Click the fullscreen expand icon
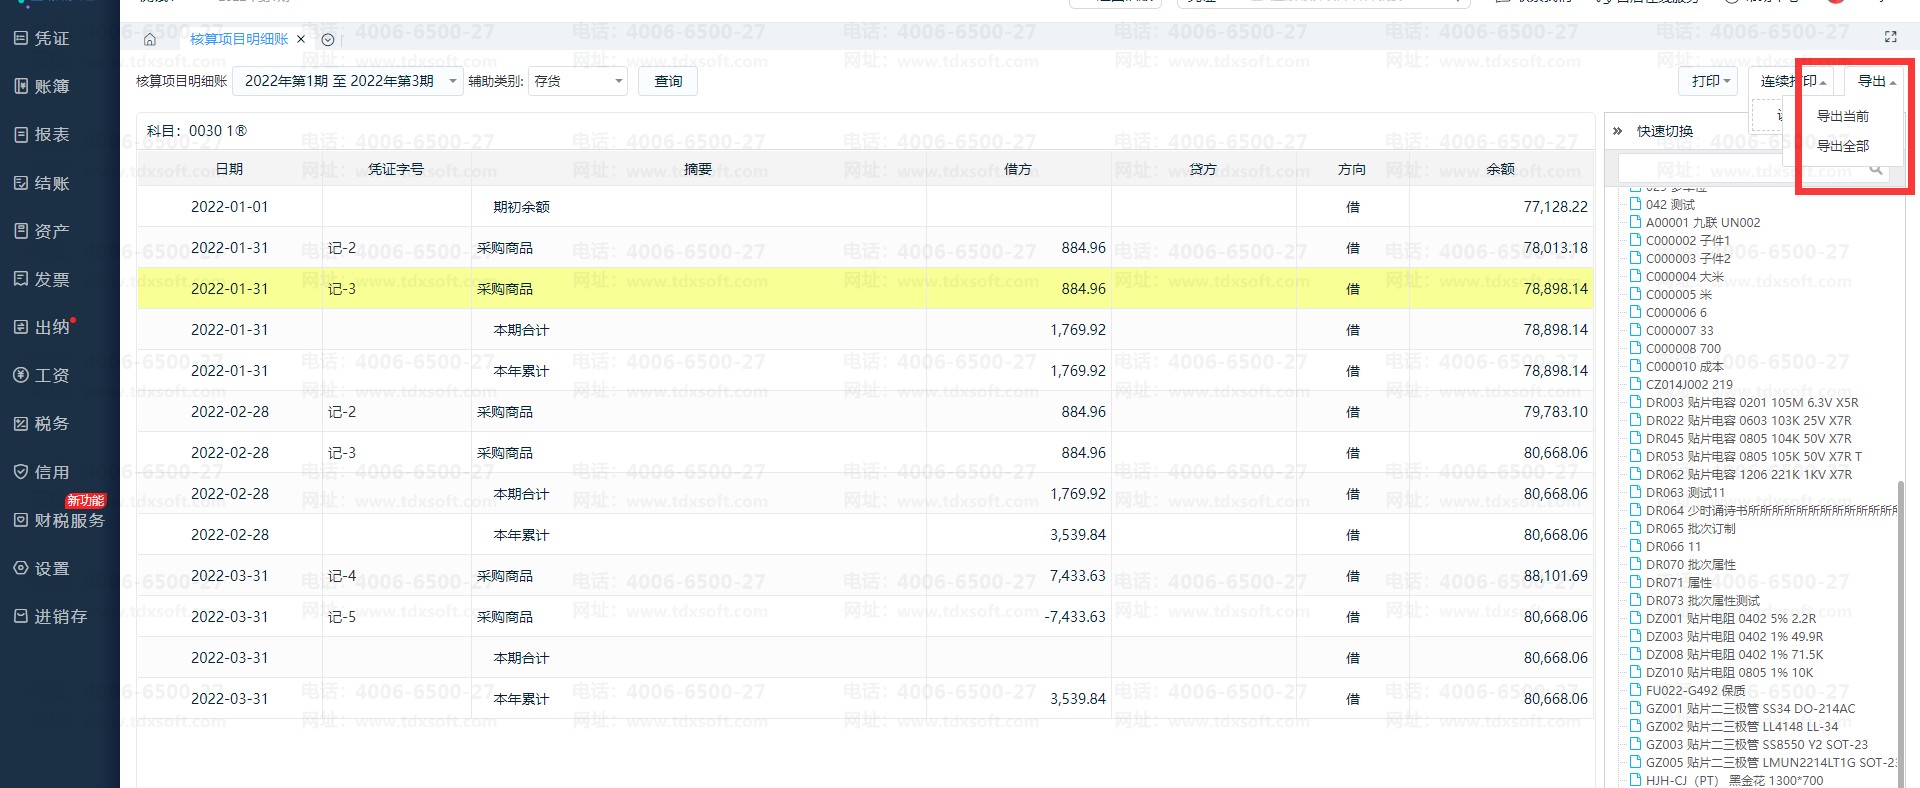This screenshot has height=788, width=1920. click(1890, 37)
